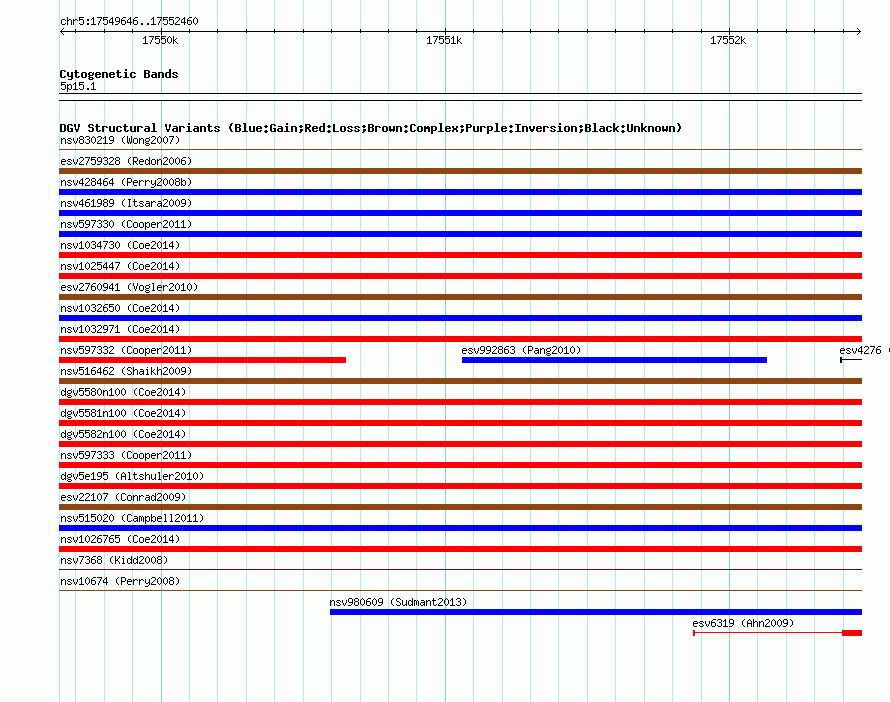Image resolution: width=890 pixels, height=702 pixels.
Task: Click the thick red block of esv6319
Action: click(852, 633)
